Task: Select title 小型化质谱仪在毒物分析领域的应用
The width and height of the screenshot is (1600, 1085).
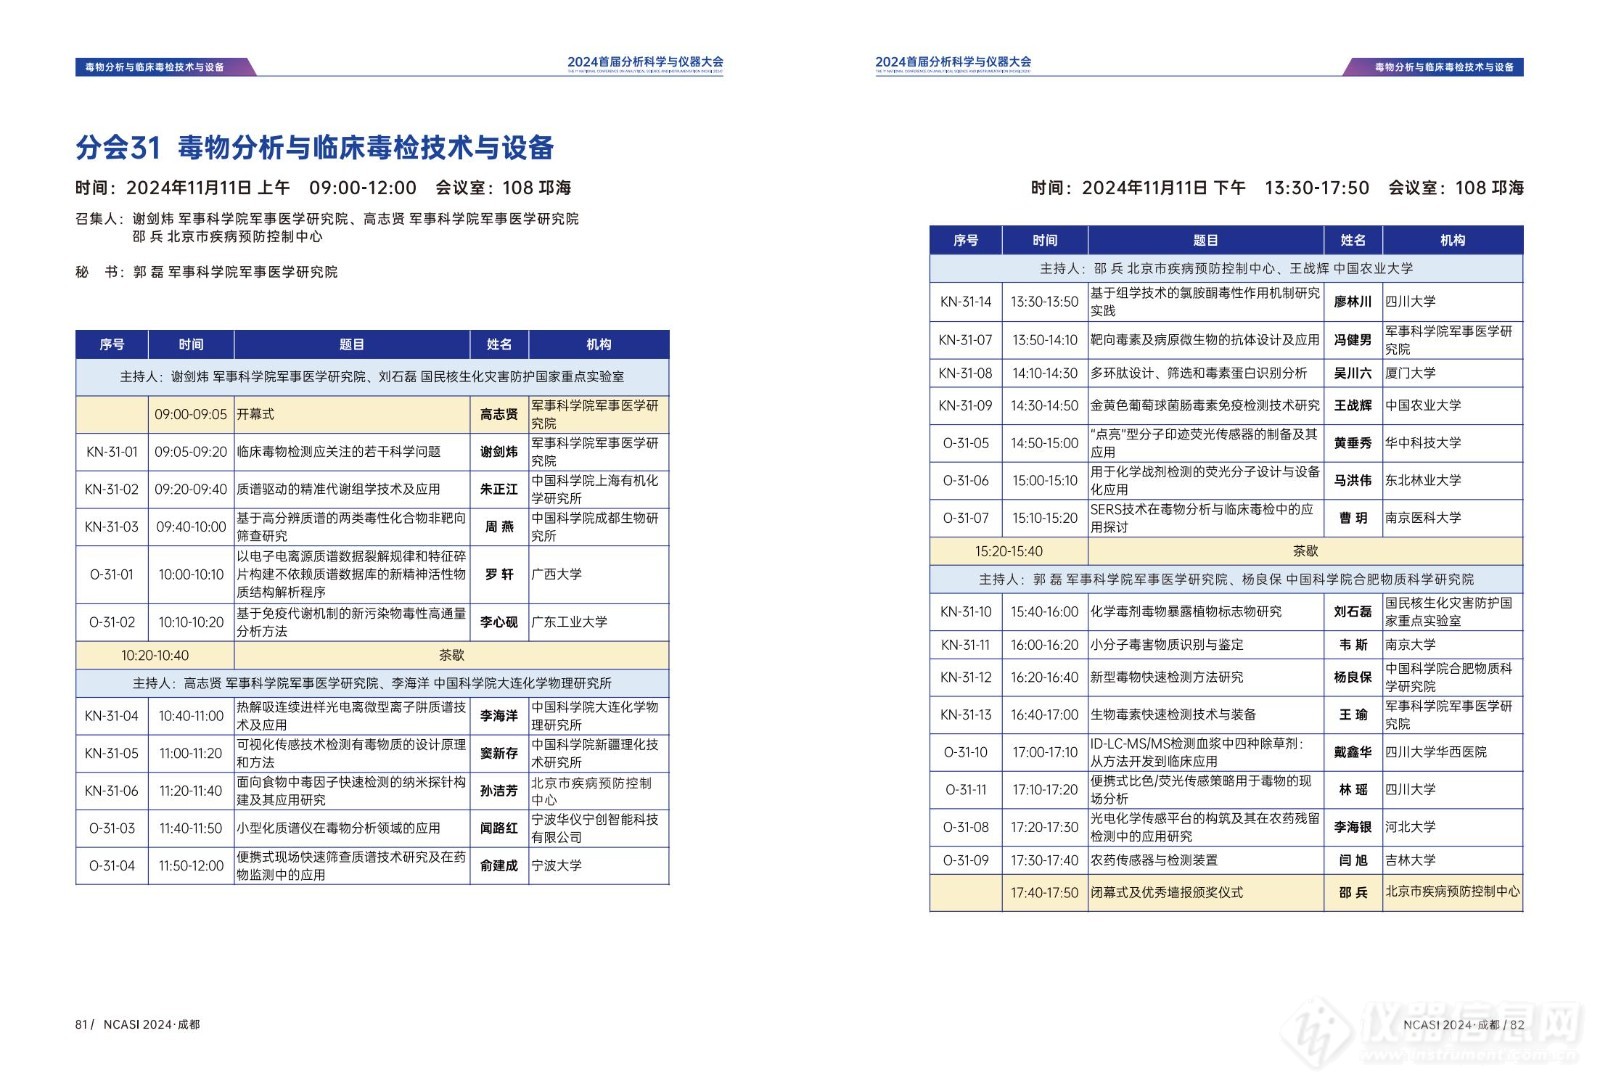Action: tap(338, 828)
